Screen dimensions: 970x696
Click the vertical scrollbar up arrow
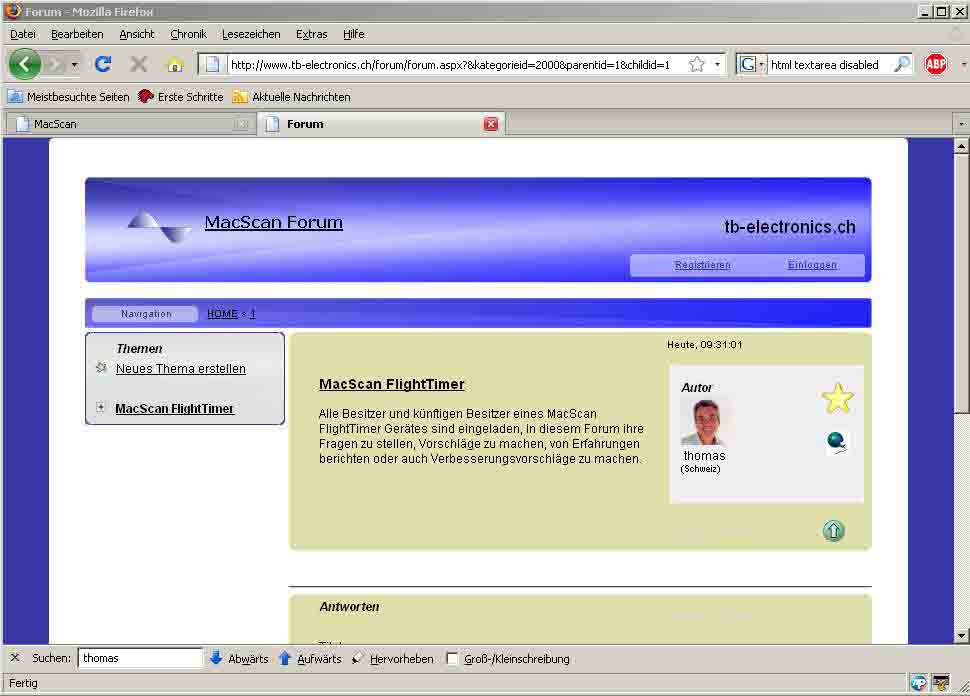(x=961, y=146)
